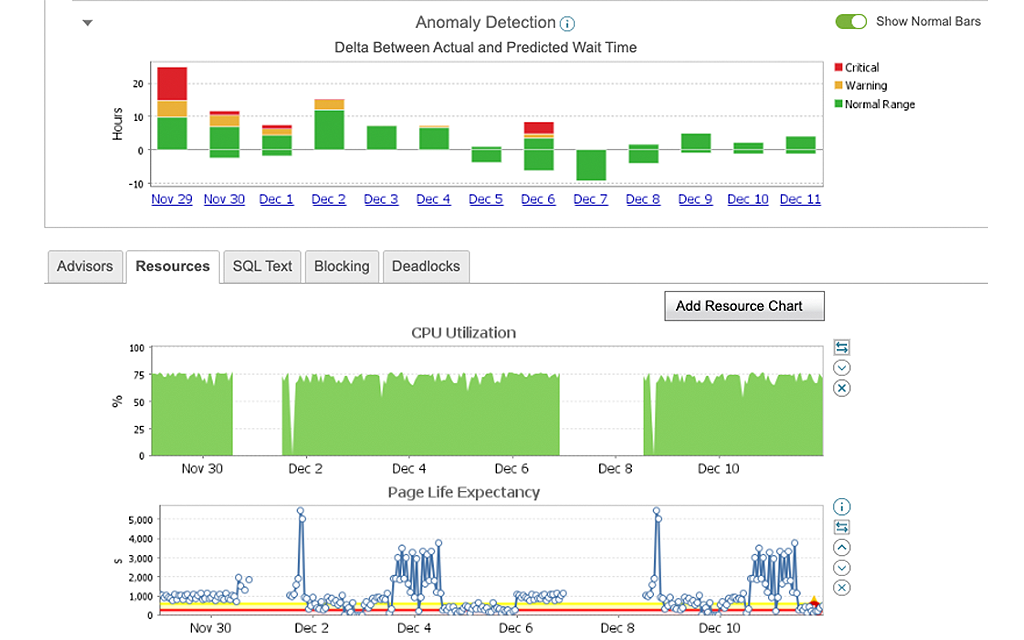The image size is (1024, 640).
Task: Click the compare arrows icon on Page Life Expectancy
Action: [x=841, y=527]
